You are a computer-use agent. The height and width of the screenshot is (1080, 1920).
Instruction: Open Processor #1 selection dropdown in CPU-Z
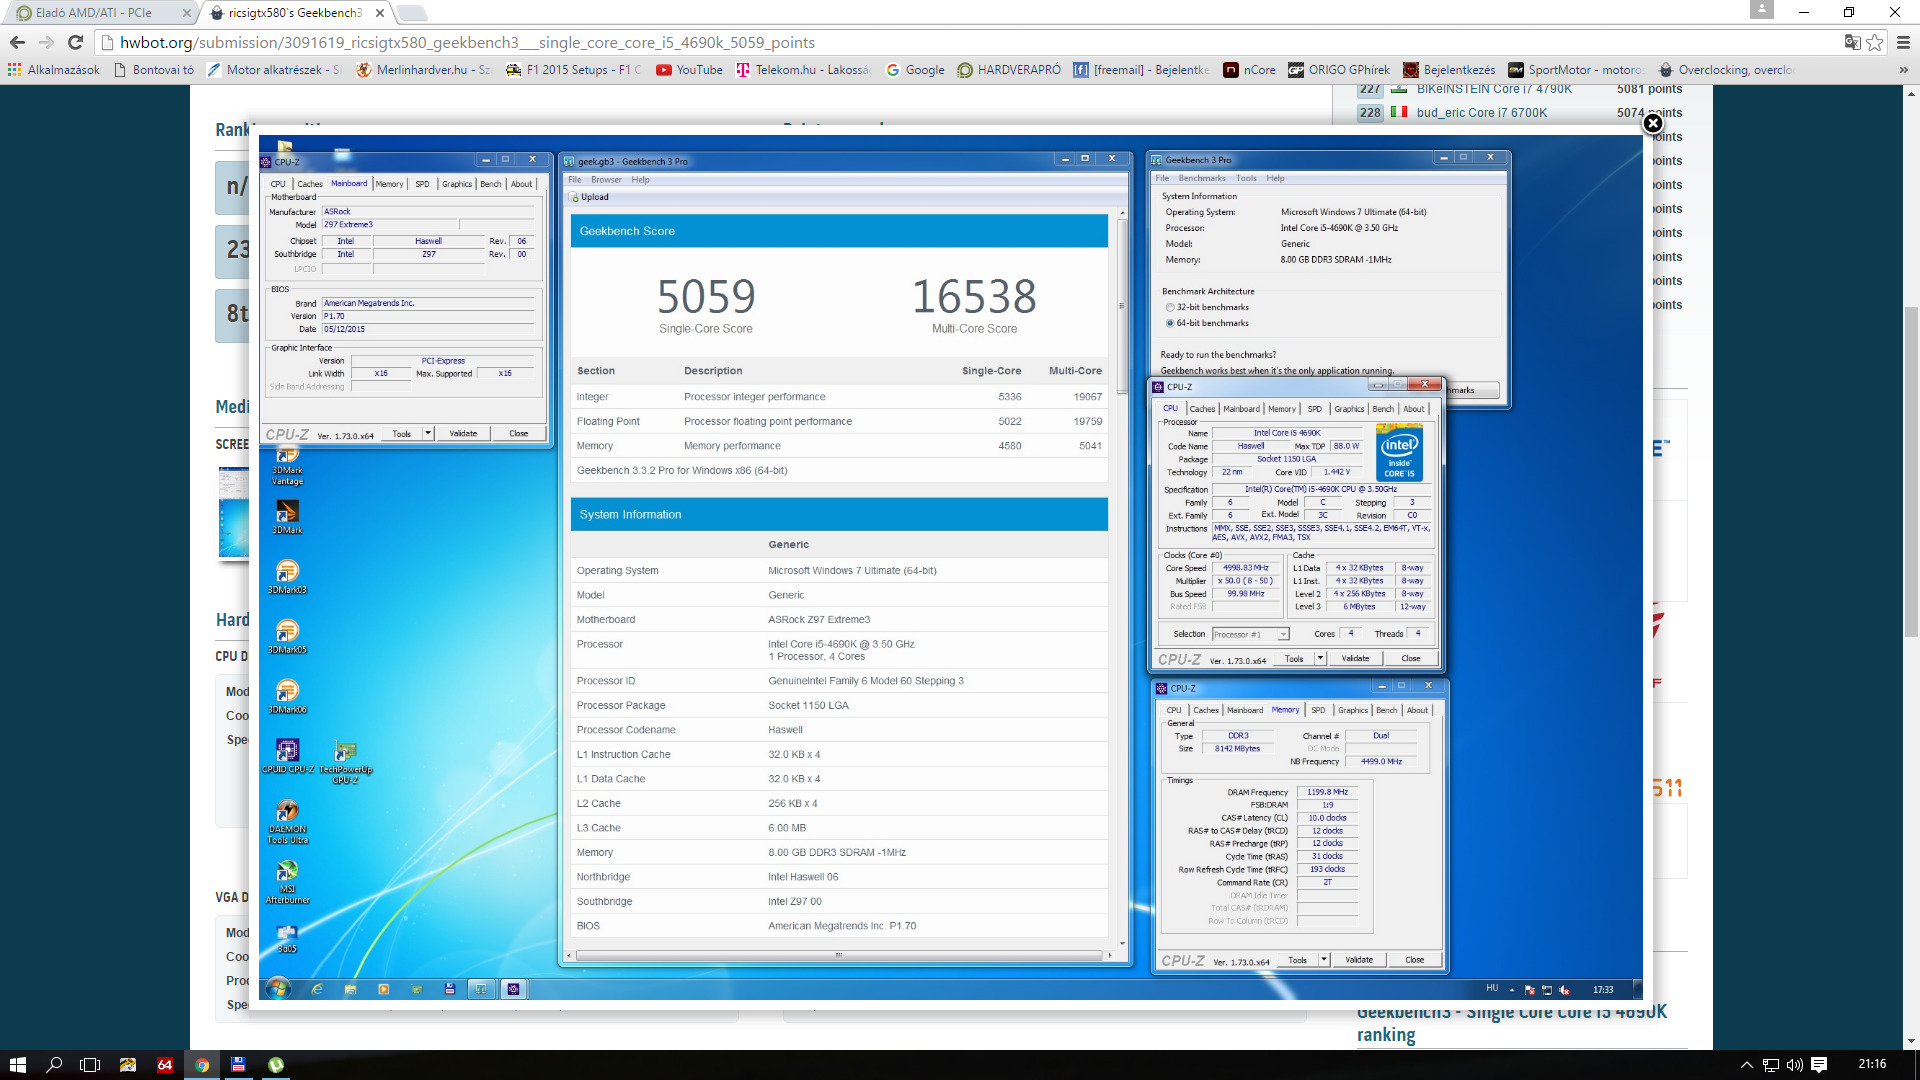pos(1251,634)
